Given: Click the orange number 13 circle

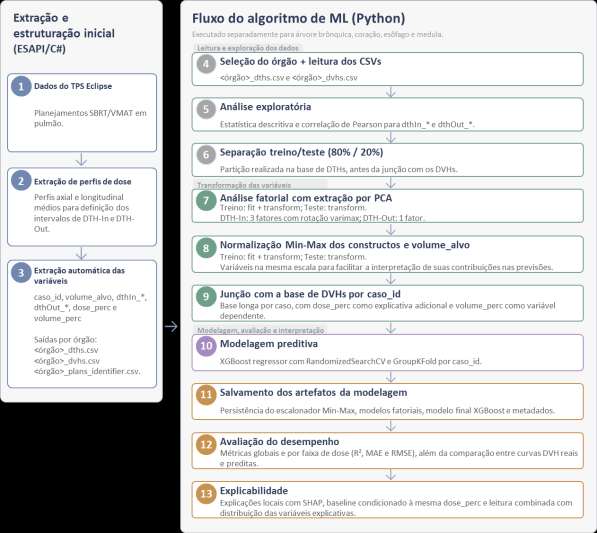Looking at the screenshot, I should click(x=206, y=493).
